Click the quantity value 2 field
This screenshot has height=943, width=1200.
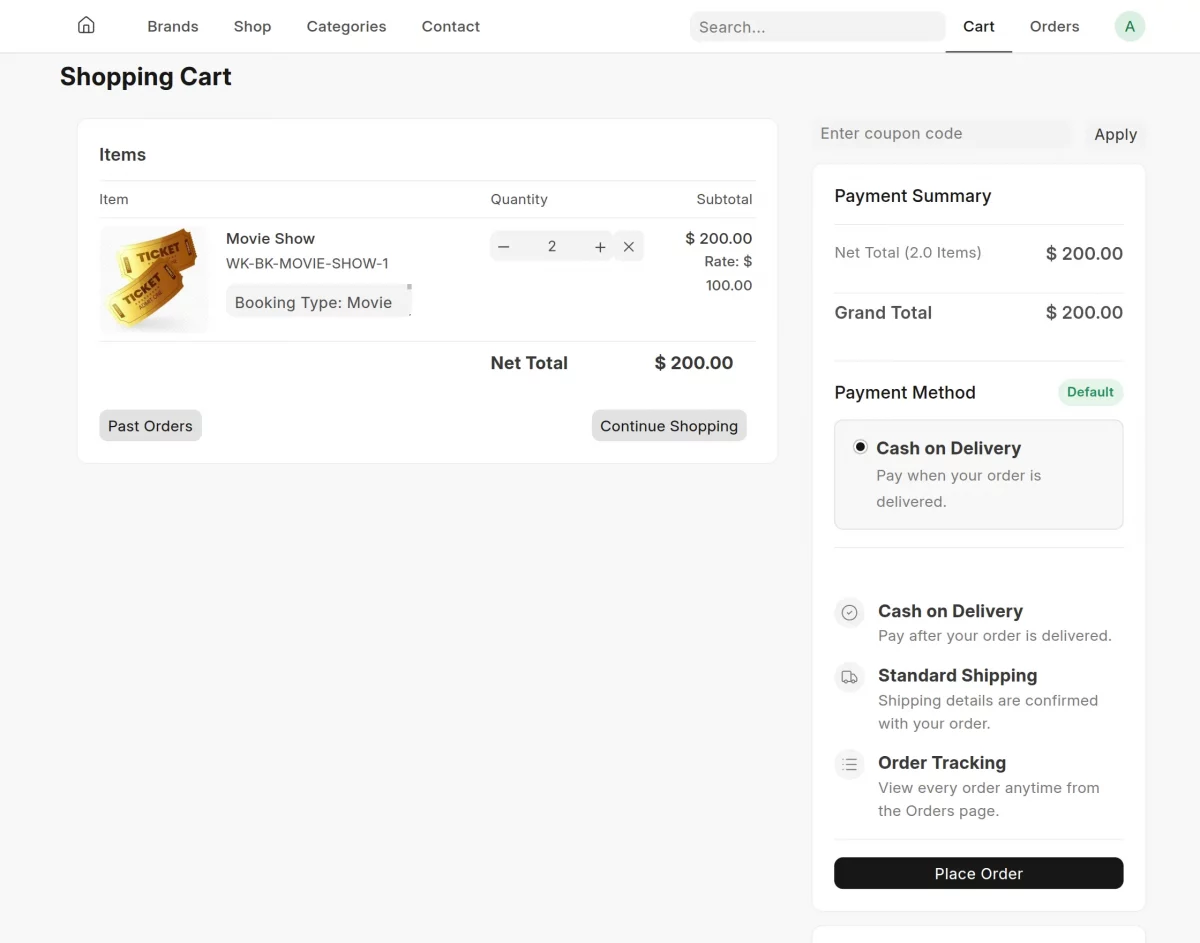552,247
